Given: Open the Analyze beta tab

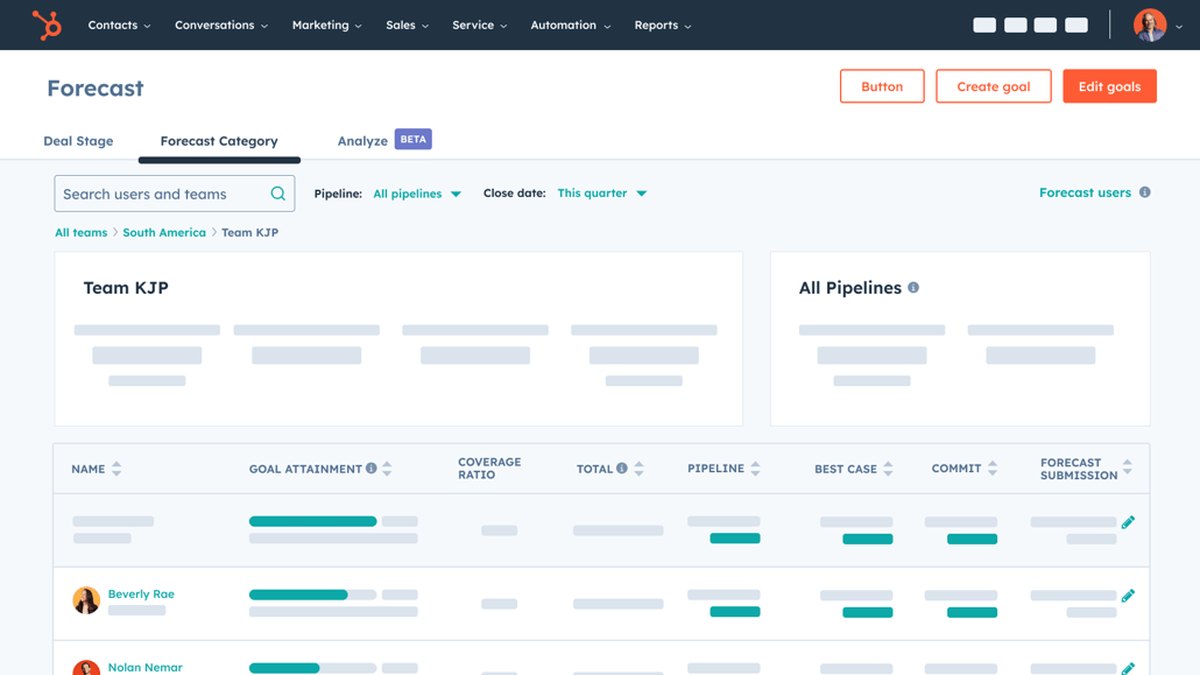Looking at the screenshot, I should click(x=384, y=140).
